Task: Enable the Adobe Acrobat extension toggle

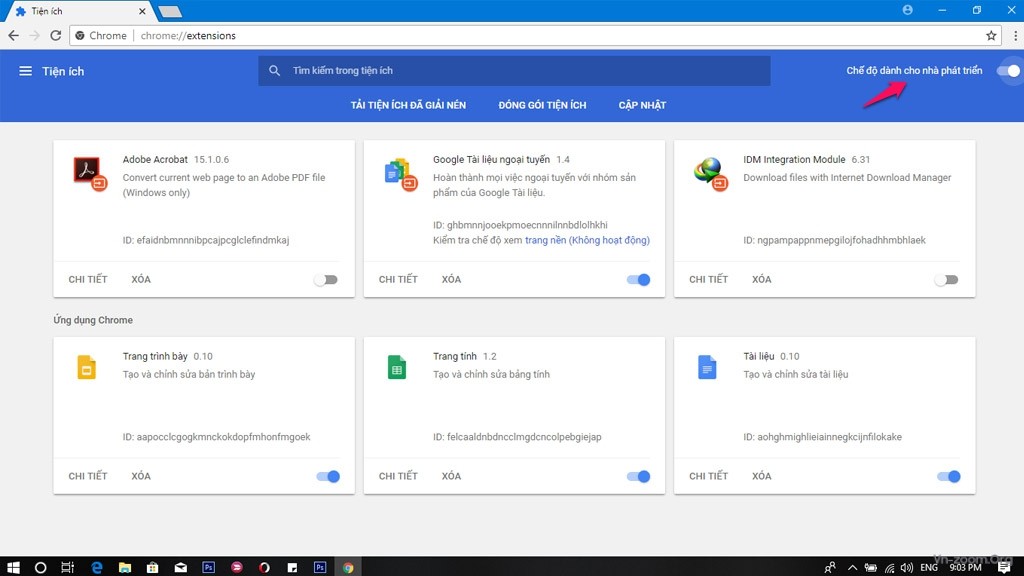Action: (326, 280)
